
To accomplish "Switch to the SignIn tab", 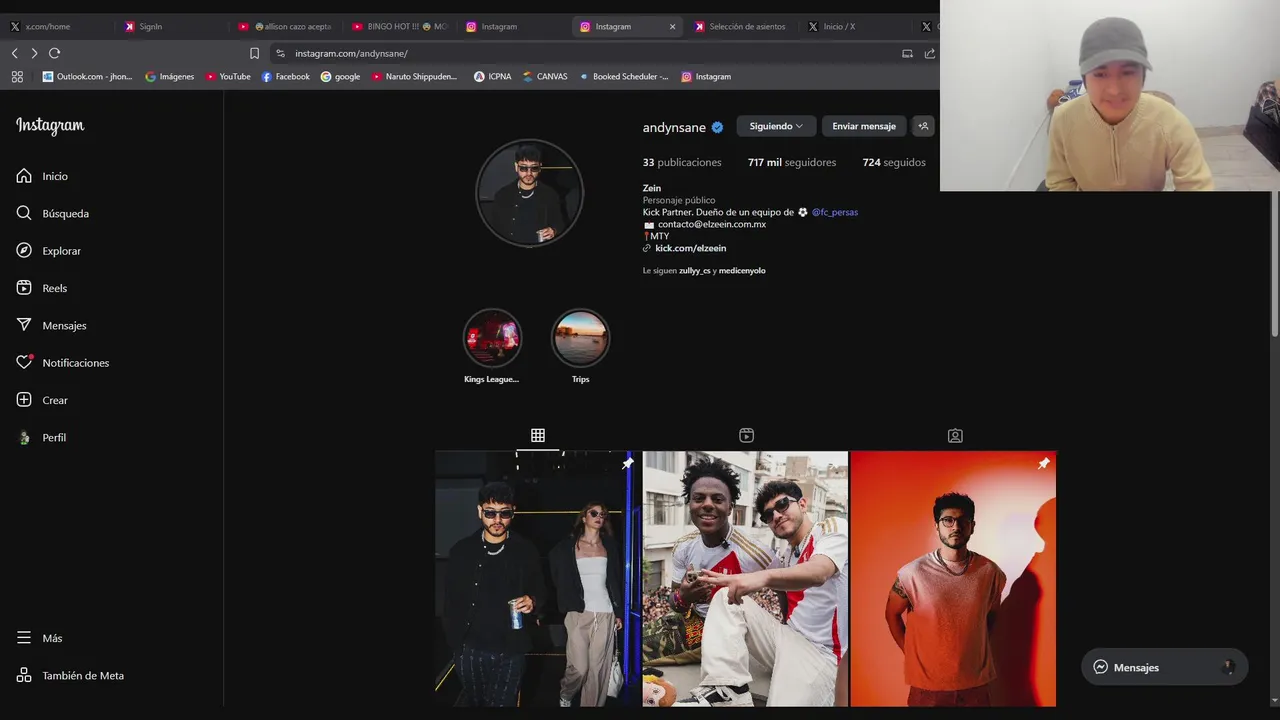I will (170, 27).
